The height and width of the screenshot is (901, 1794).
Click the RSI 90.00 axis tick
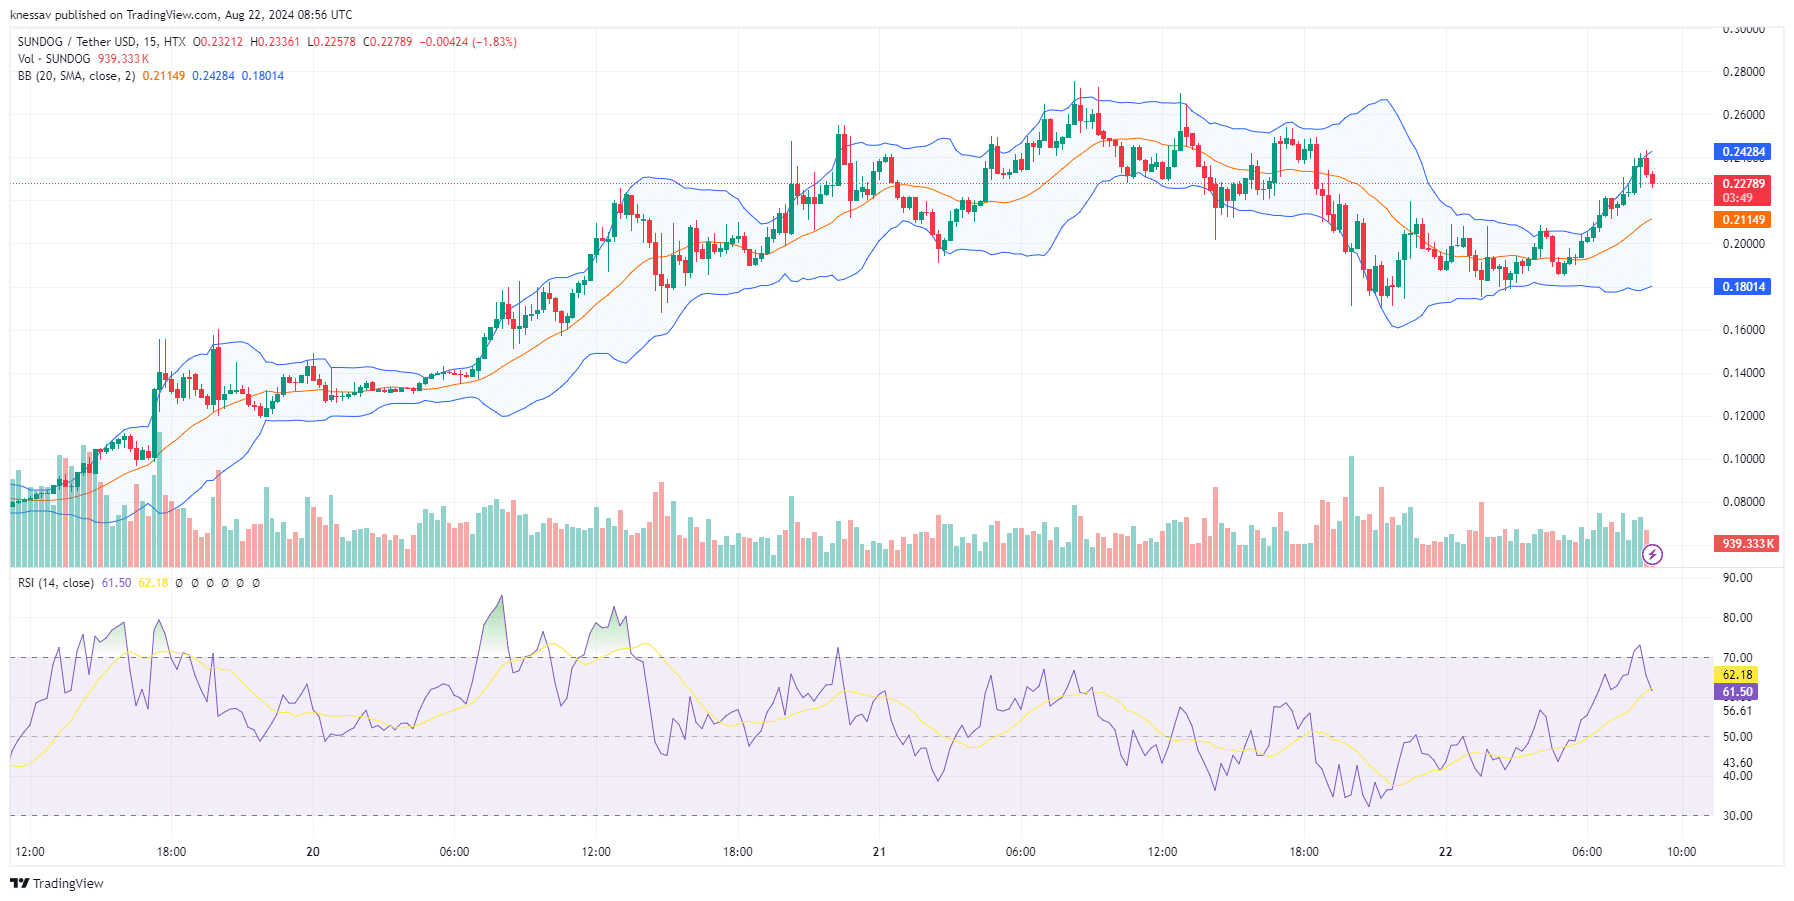click(1737, 578)
